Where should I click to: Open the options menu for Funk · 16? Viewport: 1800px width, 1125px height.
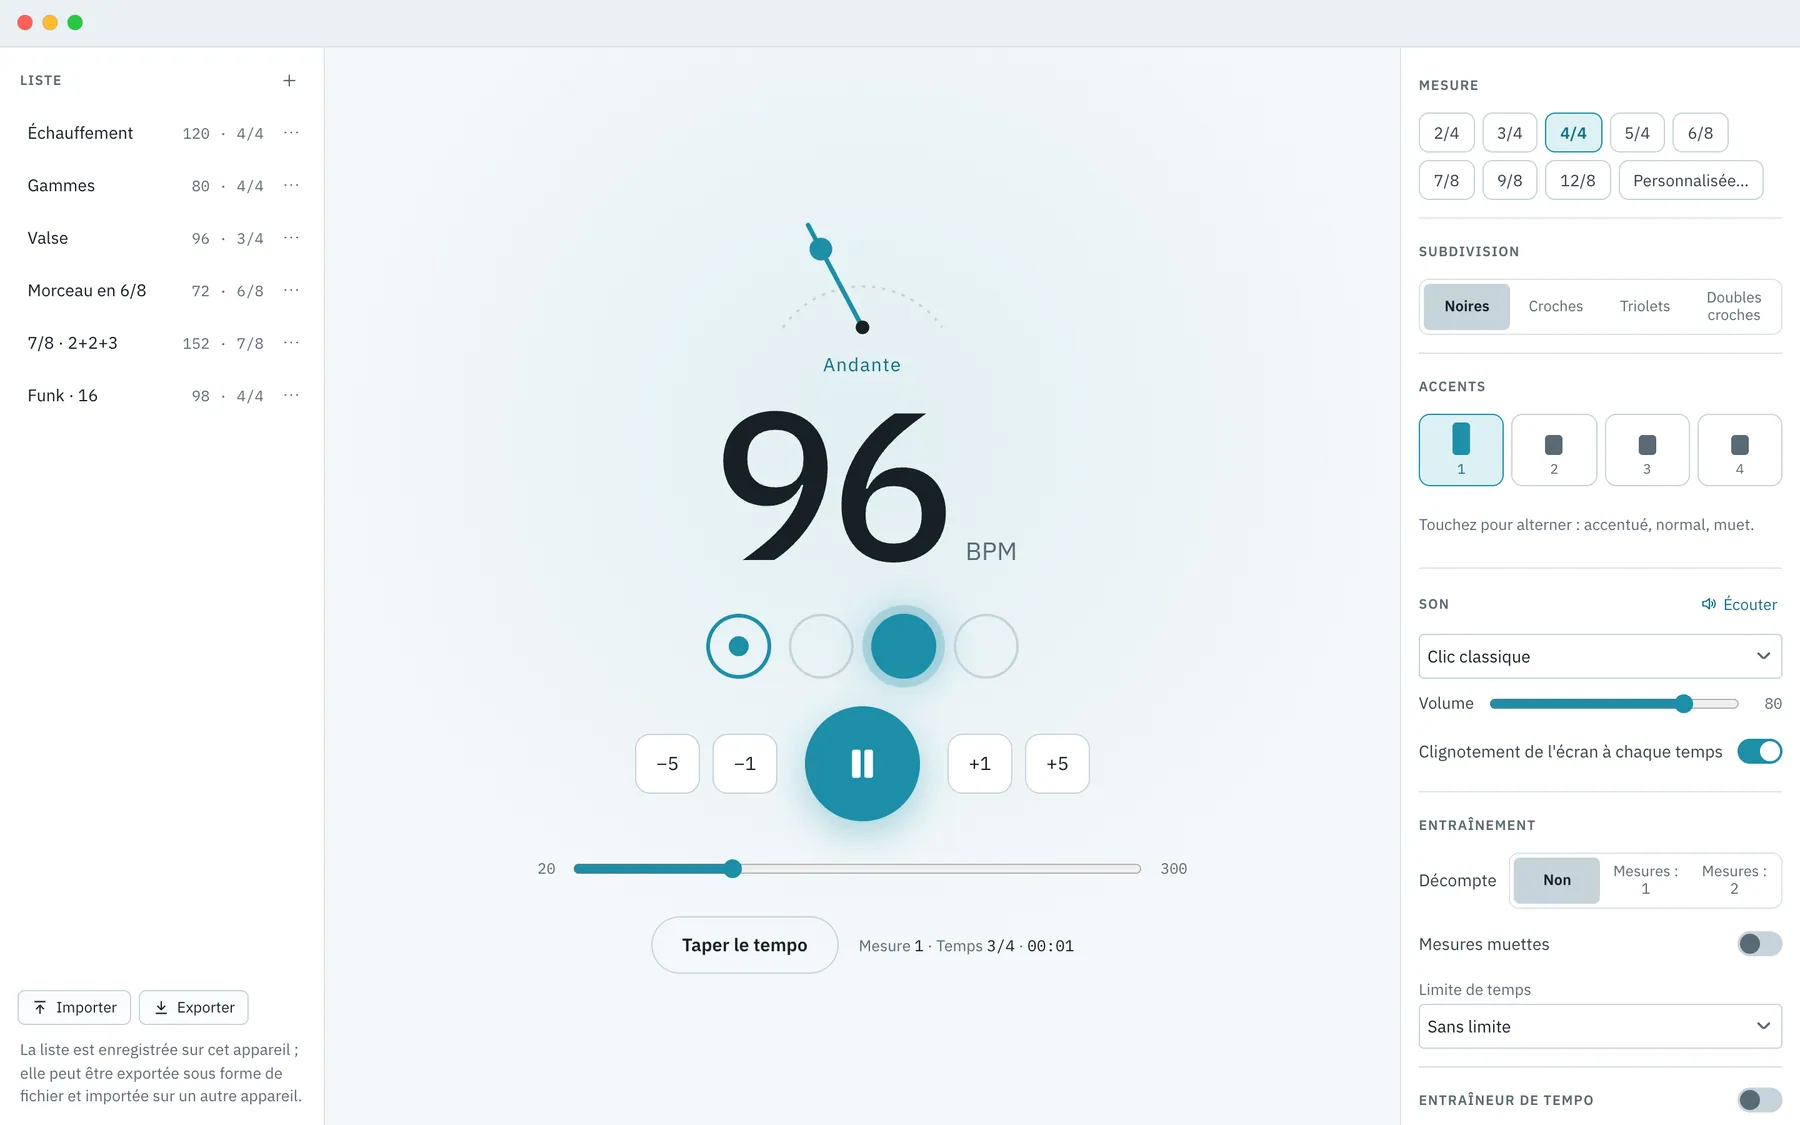291,396
